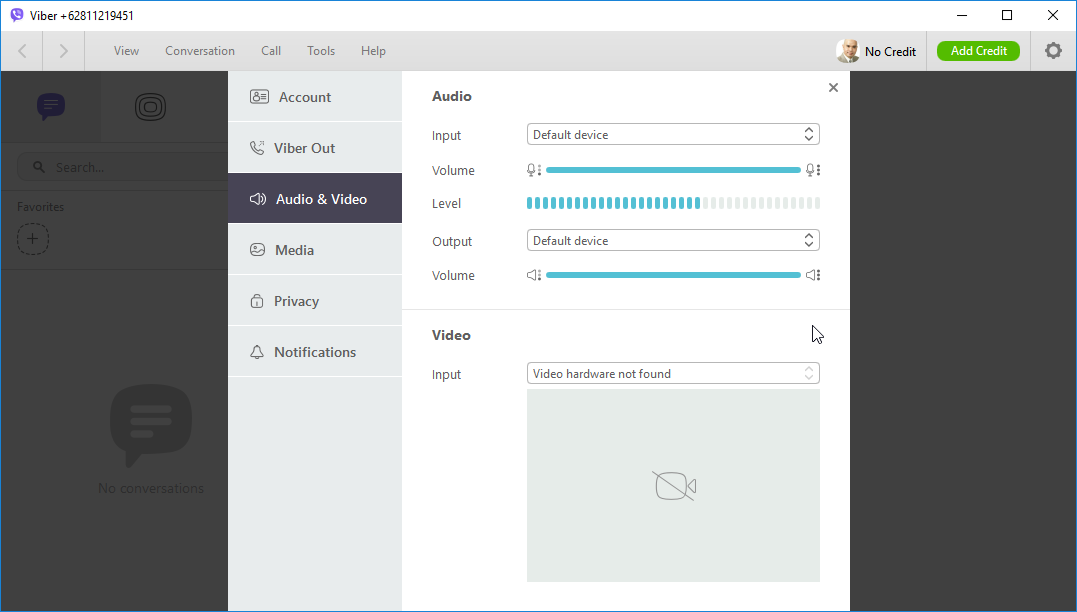Click the Audio section heading
1077x612 pixels.
pyautogui.click(x=451, y=96)
